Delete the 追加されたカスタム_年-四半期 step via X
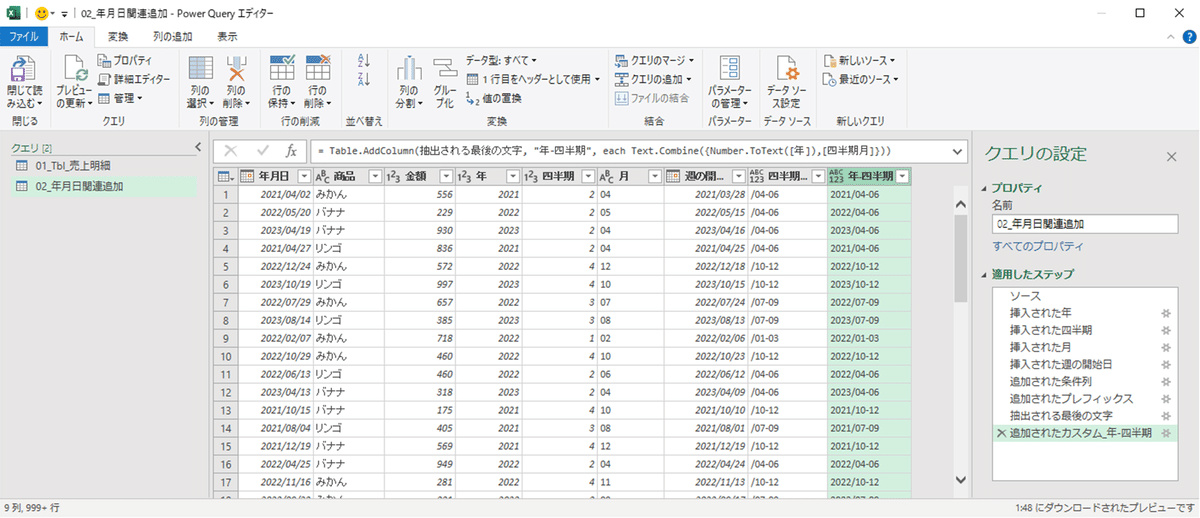Screen dimensions: 1200x518 (x=1000, y=433)
